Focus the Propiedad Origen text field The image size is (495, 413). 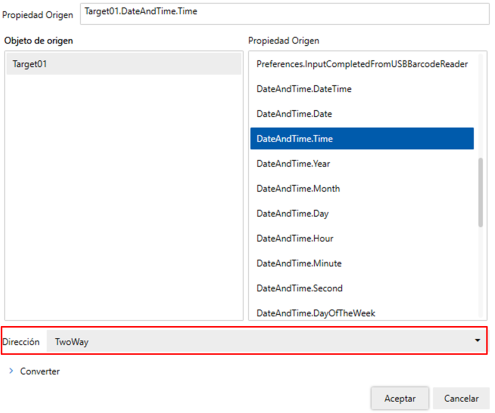(285, 14)
